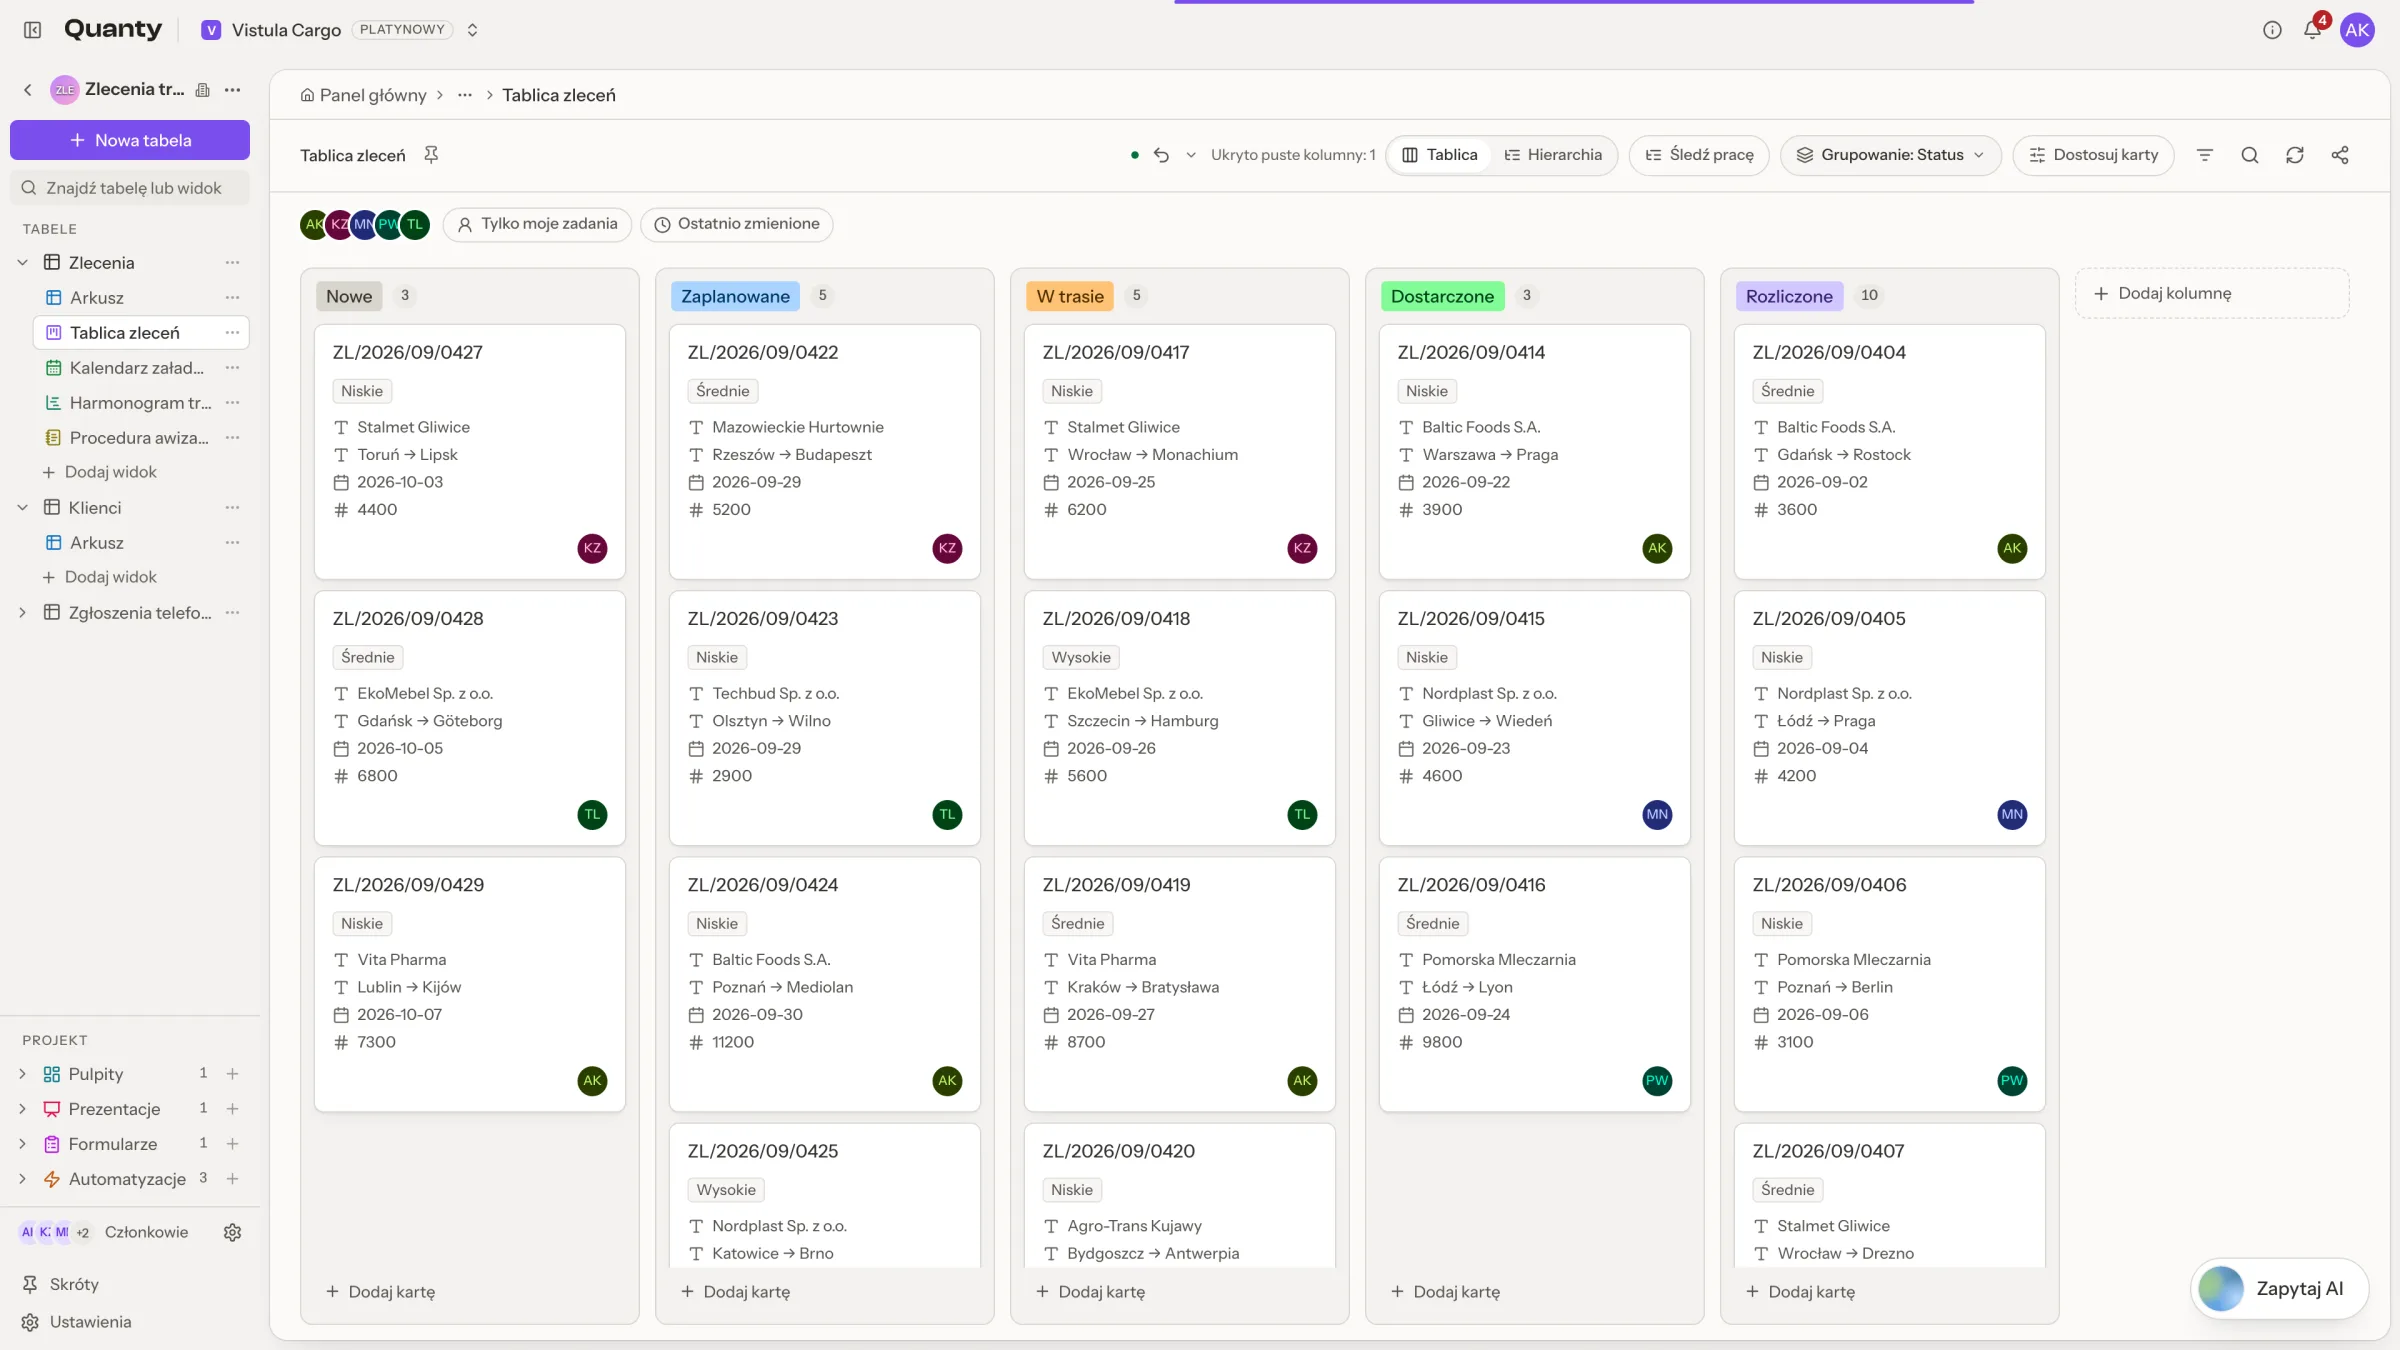Expand Prezentacje section
This screenshot has height=1350, width=2400.
(x=22, y=1109)
